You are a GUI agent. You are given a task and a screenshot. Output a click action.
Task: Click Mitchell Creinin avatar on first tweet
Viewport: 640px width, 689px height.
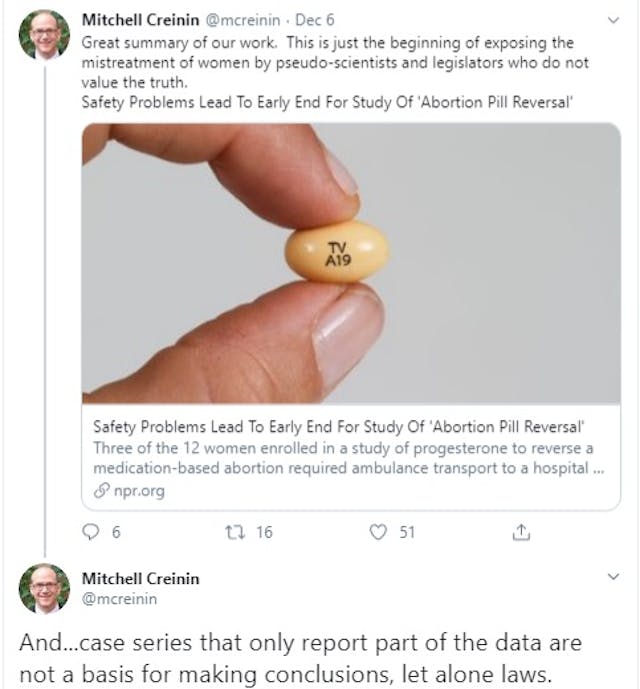(44, 35)
